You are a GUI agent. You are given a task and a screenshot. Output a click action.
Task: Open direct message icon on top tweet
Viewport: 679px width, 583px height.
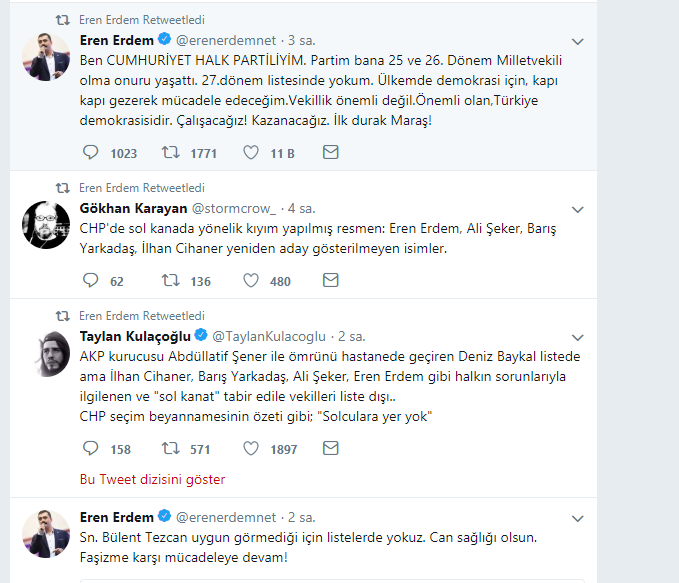point(331,153)
